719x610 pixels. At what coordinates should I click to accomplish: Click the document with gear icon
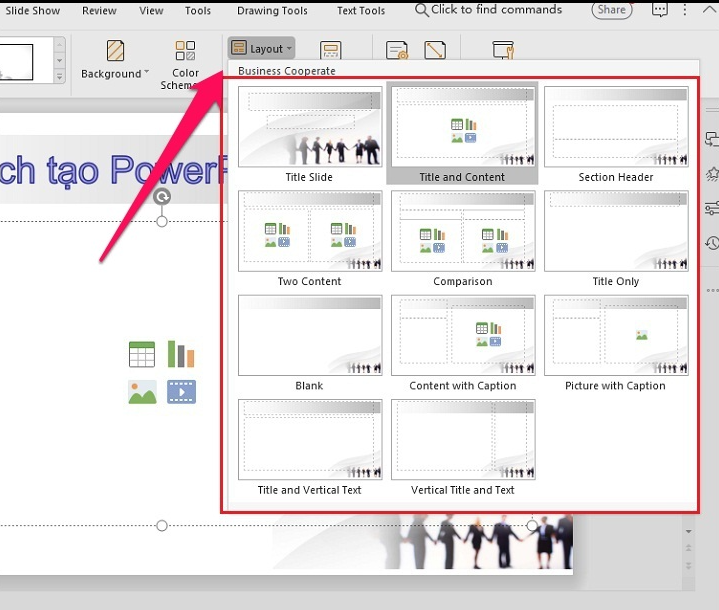pyautogui.click(x=397, y=50)
